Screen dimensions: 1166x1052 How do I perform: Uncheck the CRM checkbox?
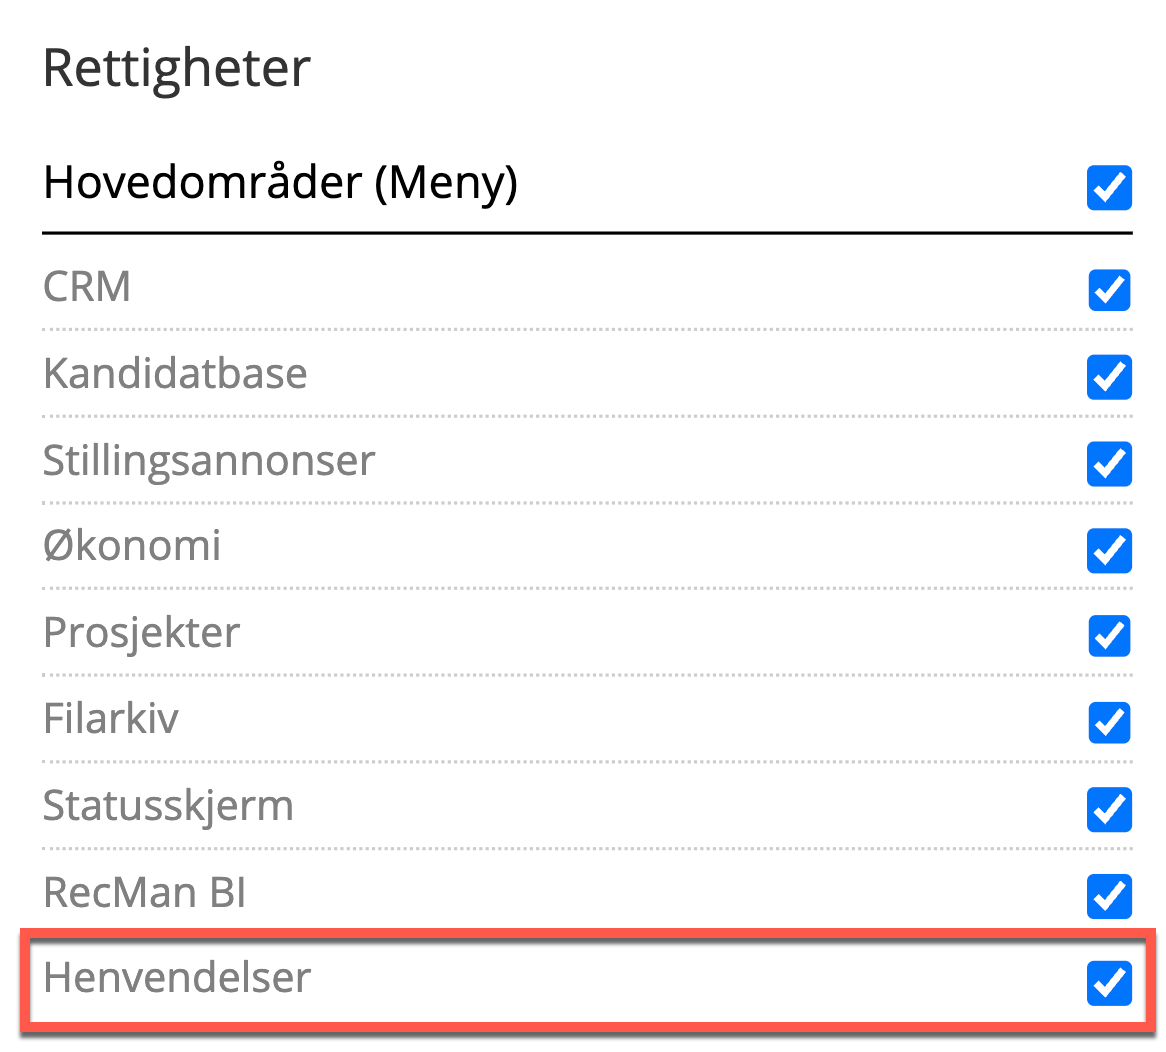coord(1109,290)
